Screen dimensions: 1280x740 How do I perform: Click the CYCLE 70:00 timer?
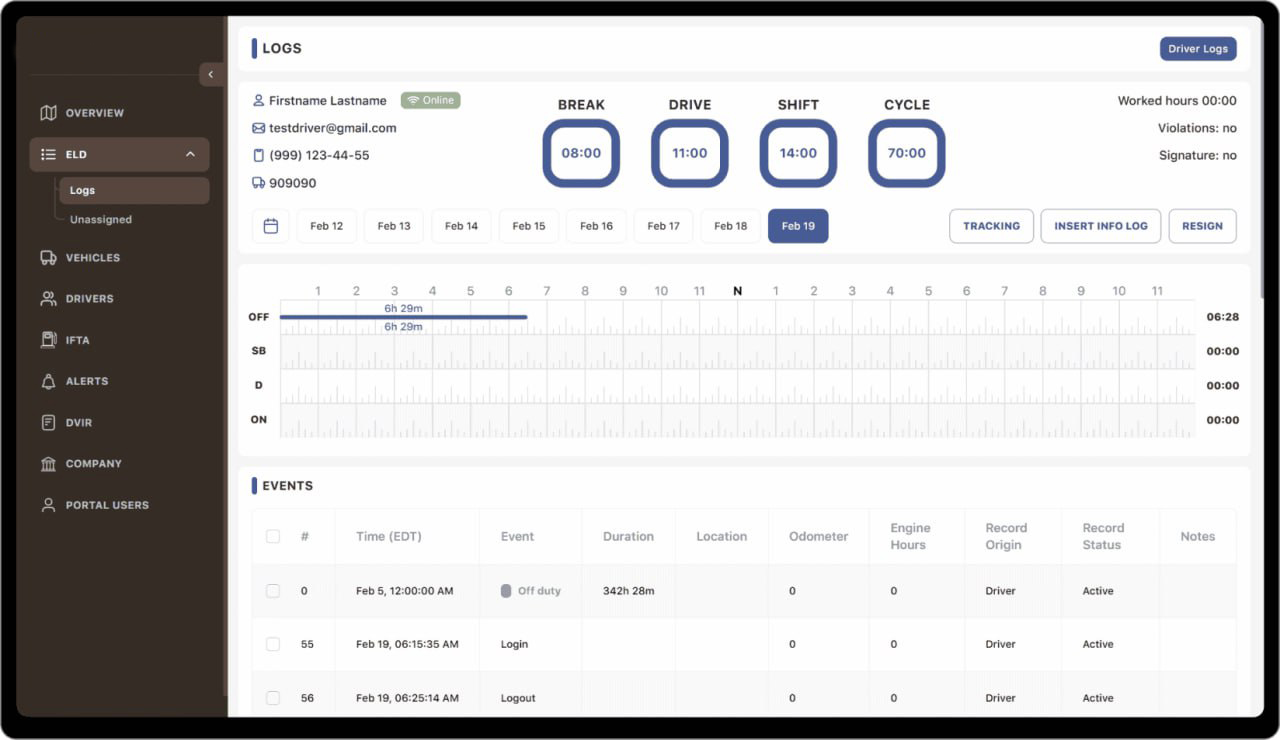coord(907,153)
